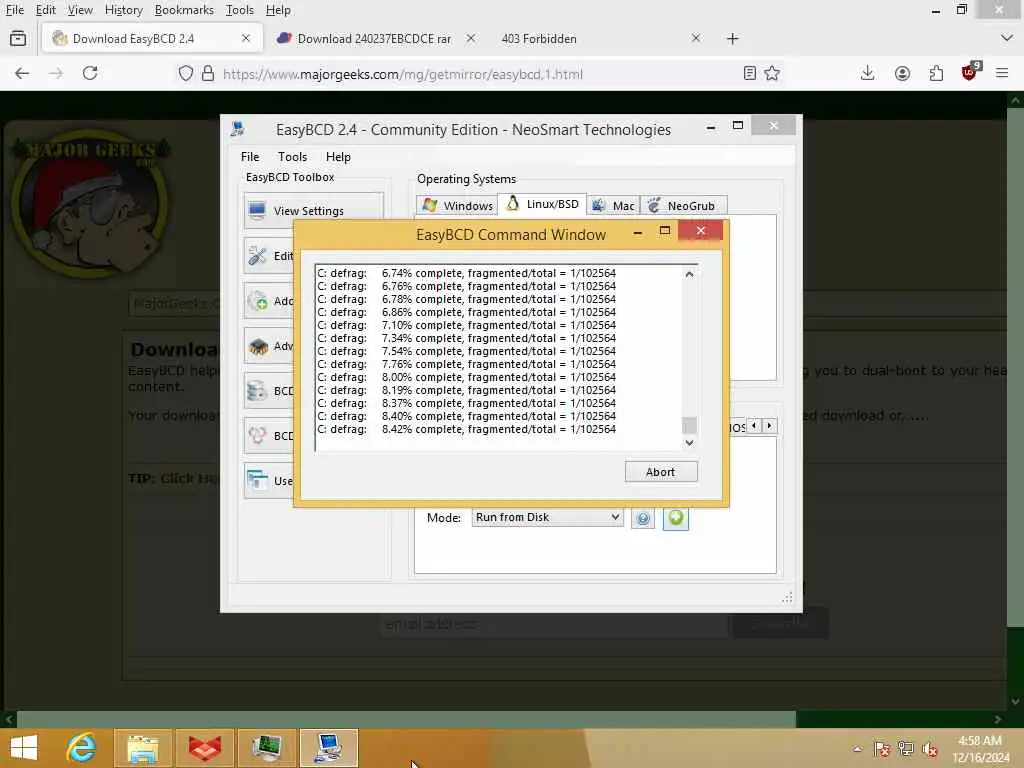Go back with the browser back arrow
The height and width of the screenshot is (768, 1024).
(x=22, y=73)
